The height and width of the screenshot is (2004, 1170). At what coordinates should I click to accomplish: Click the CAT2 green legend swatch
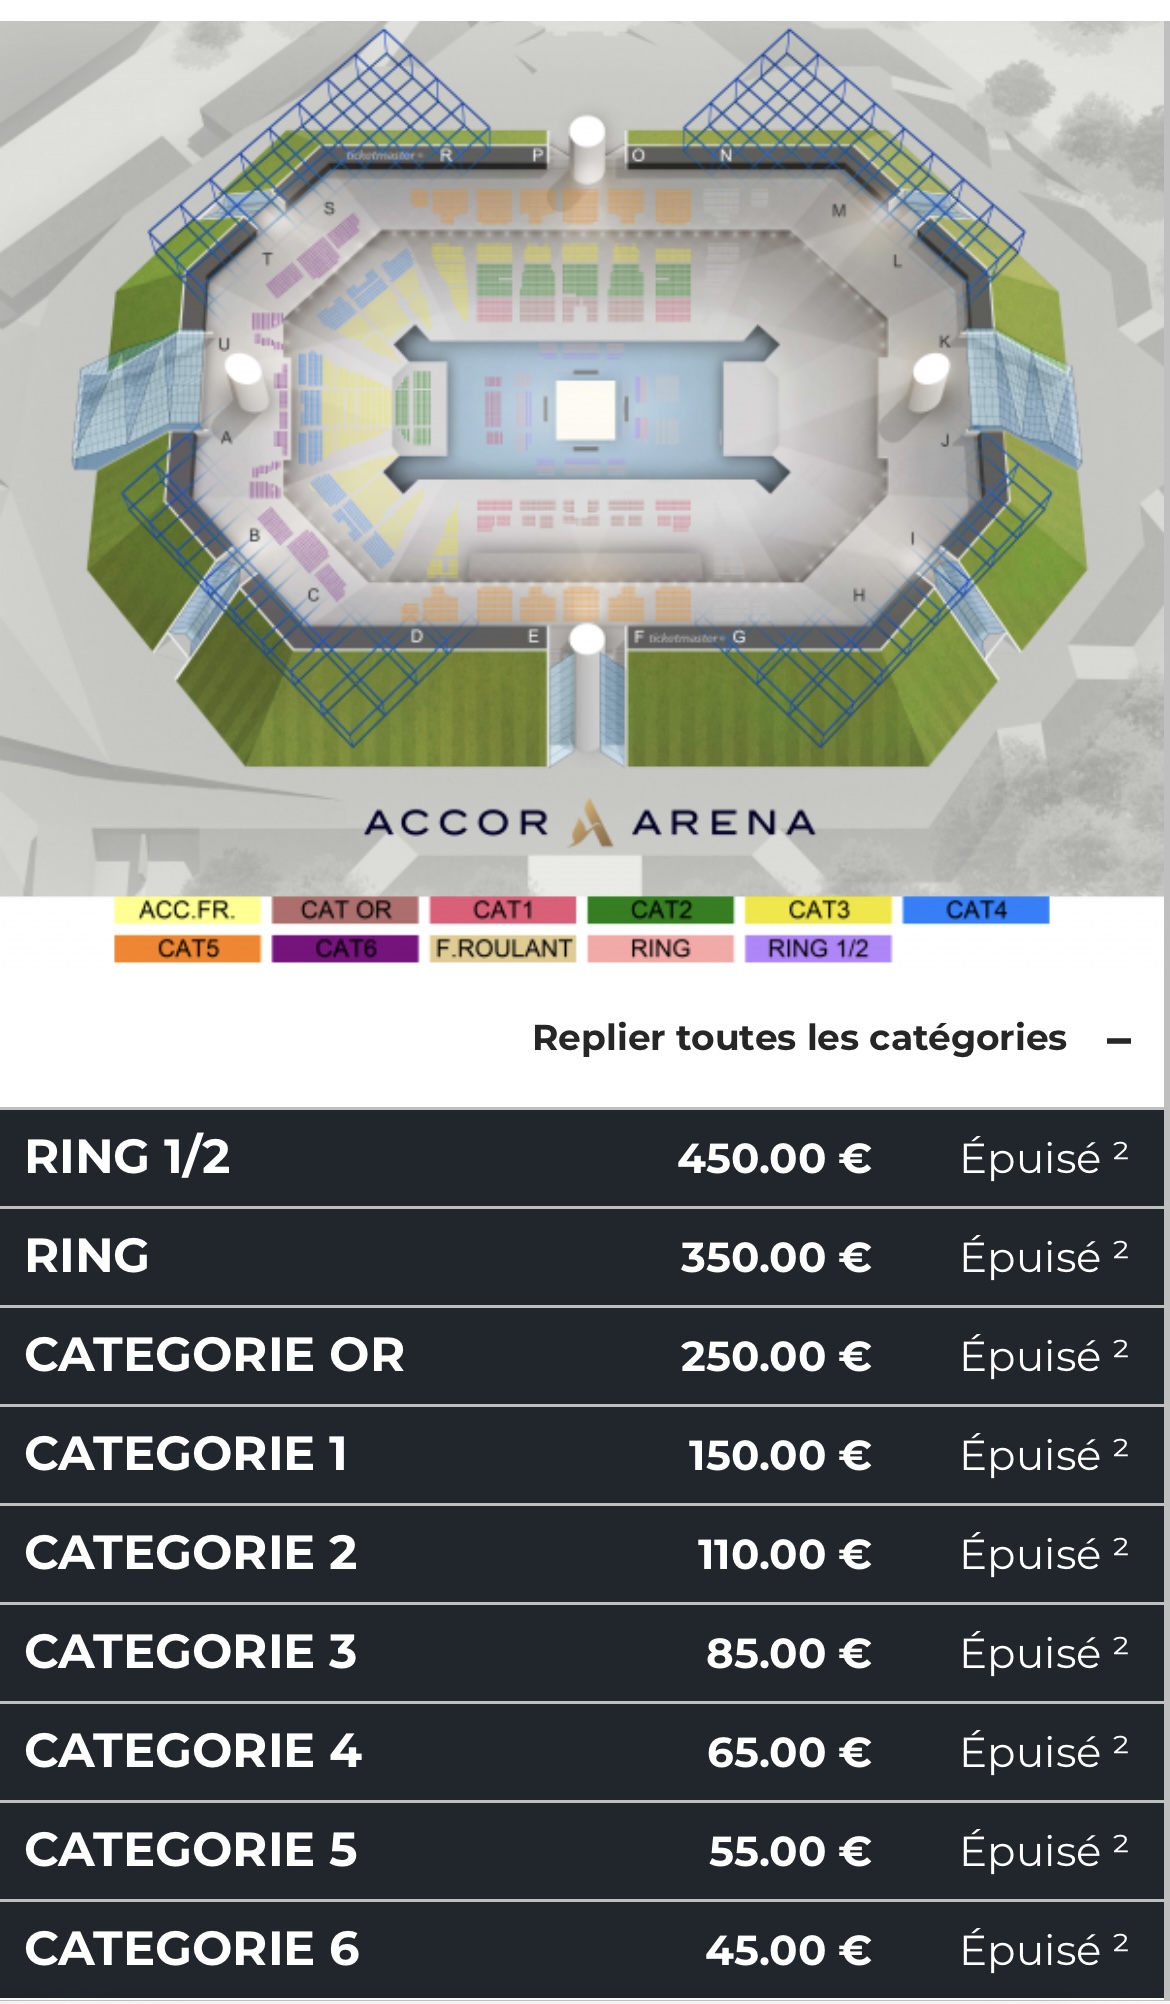click(x=660, y=910)
